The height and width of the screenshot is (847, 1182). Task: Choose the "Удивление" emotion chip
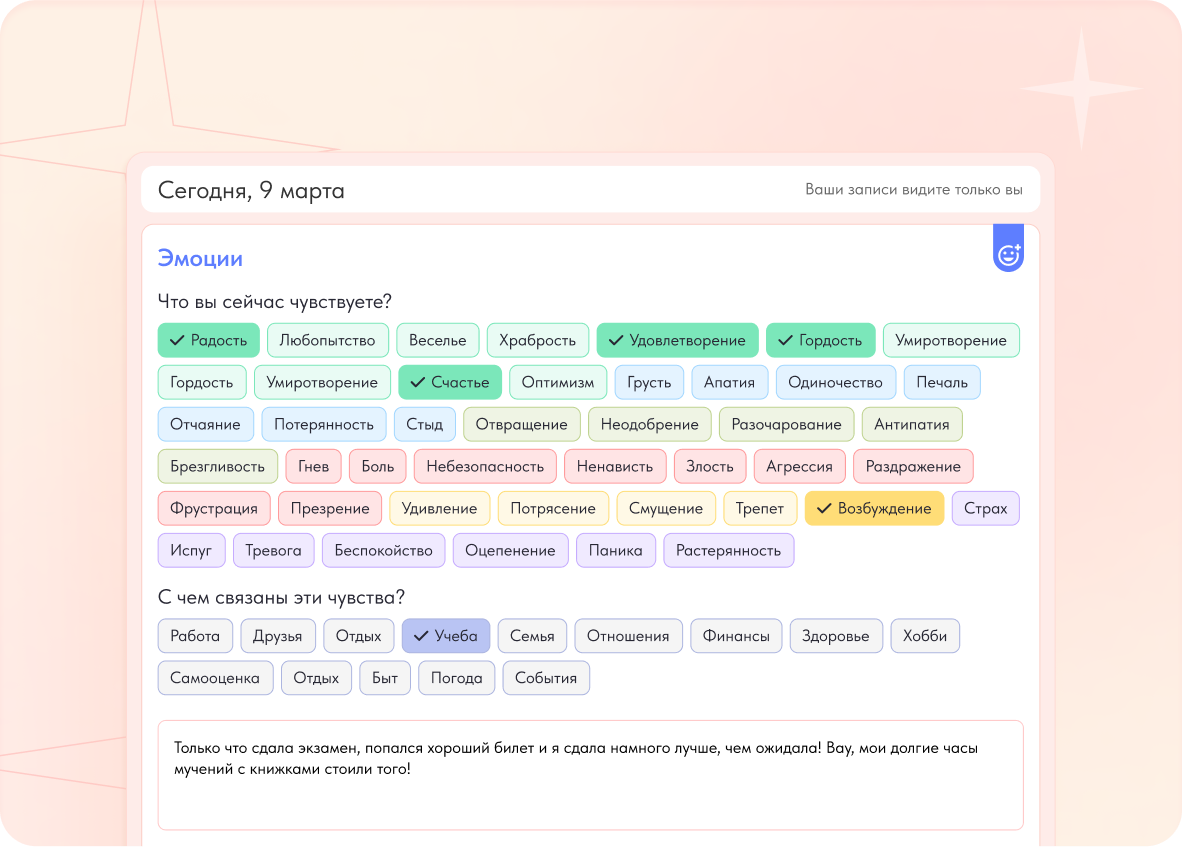pyautogui.click(x=439, y=508)
